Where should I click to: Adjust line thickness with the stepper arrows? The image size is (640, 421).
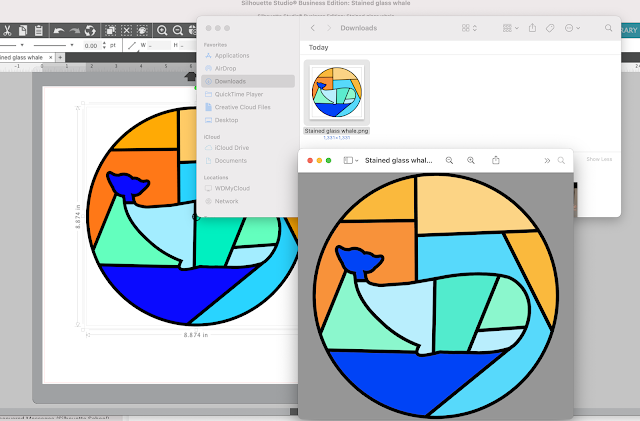pos(104,45)
